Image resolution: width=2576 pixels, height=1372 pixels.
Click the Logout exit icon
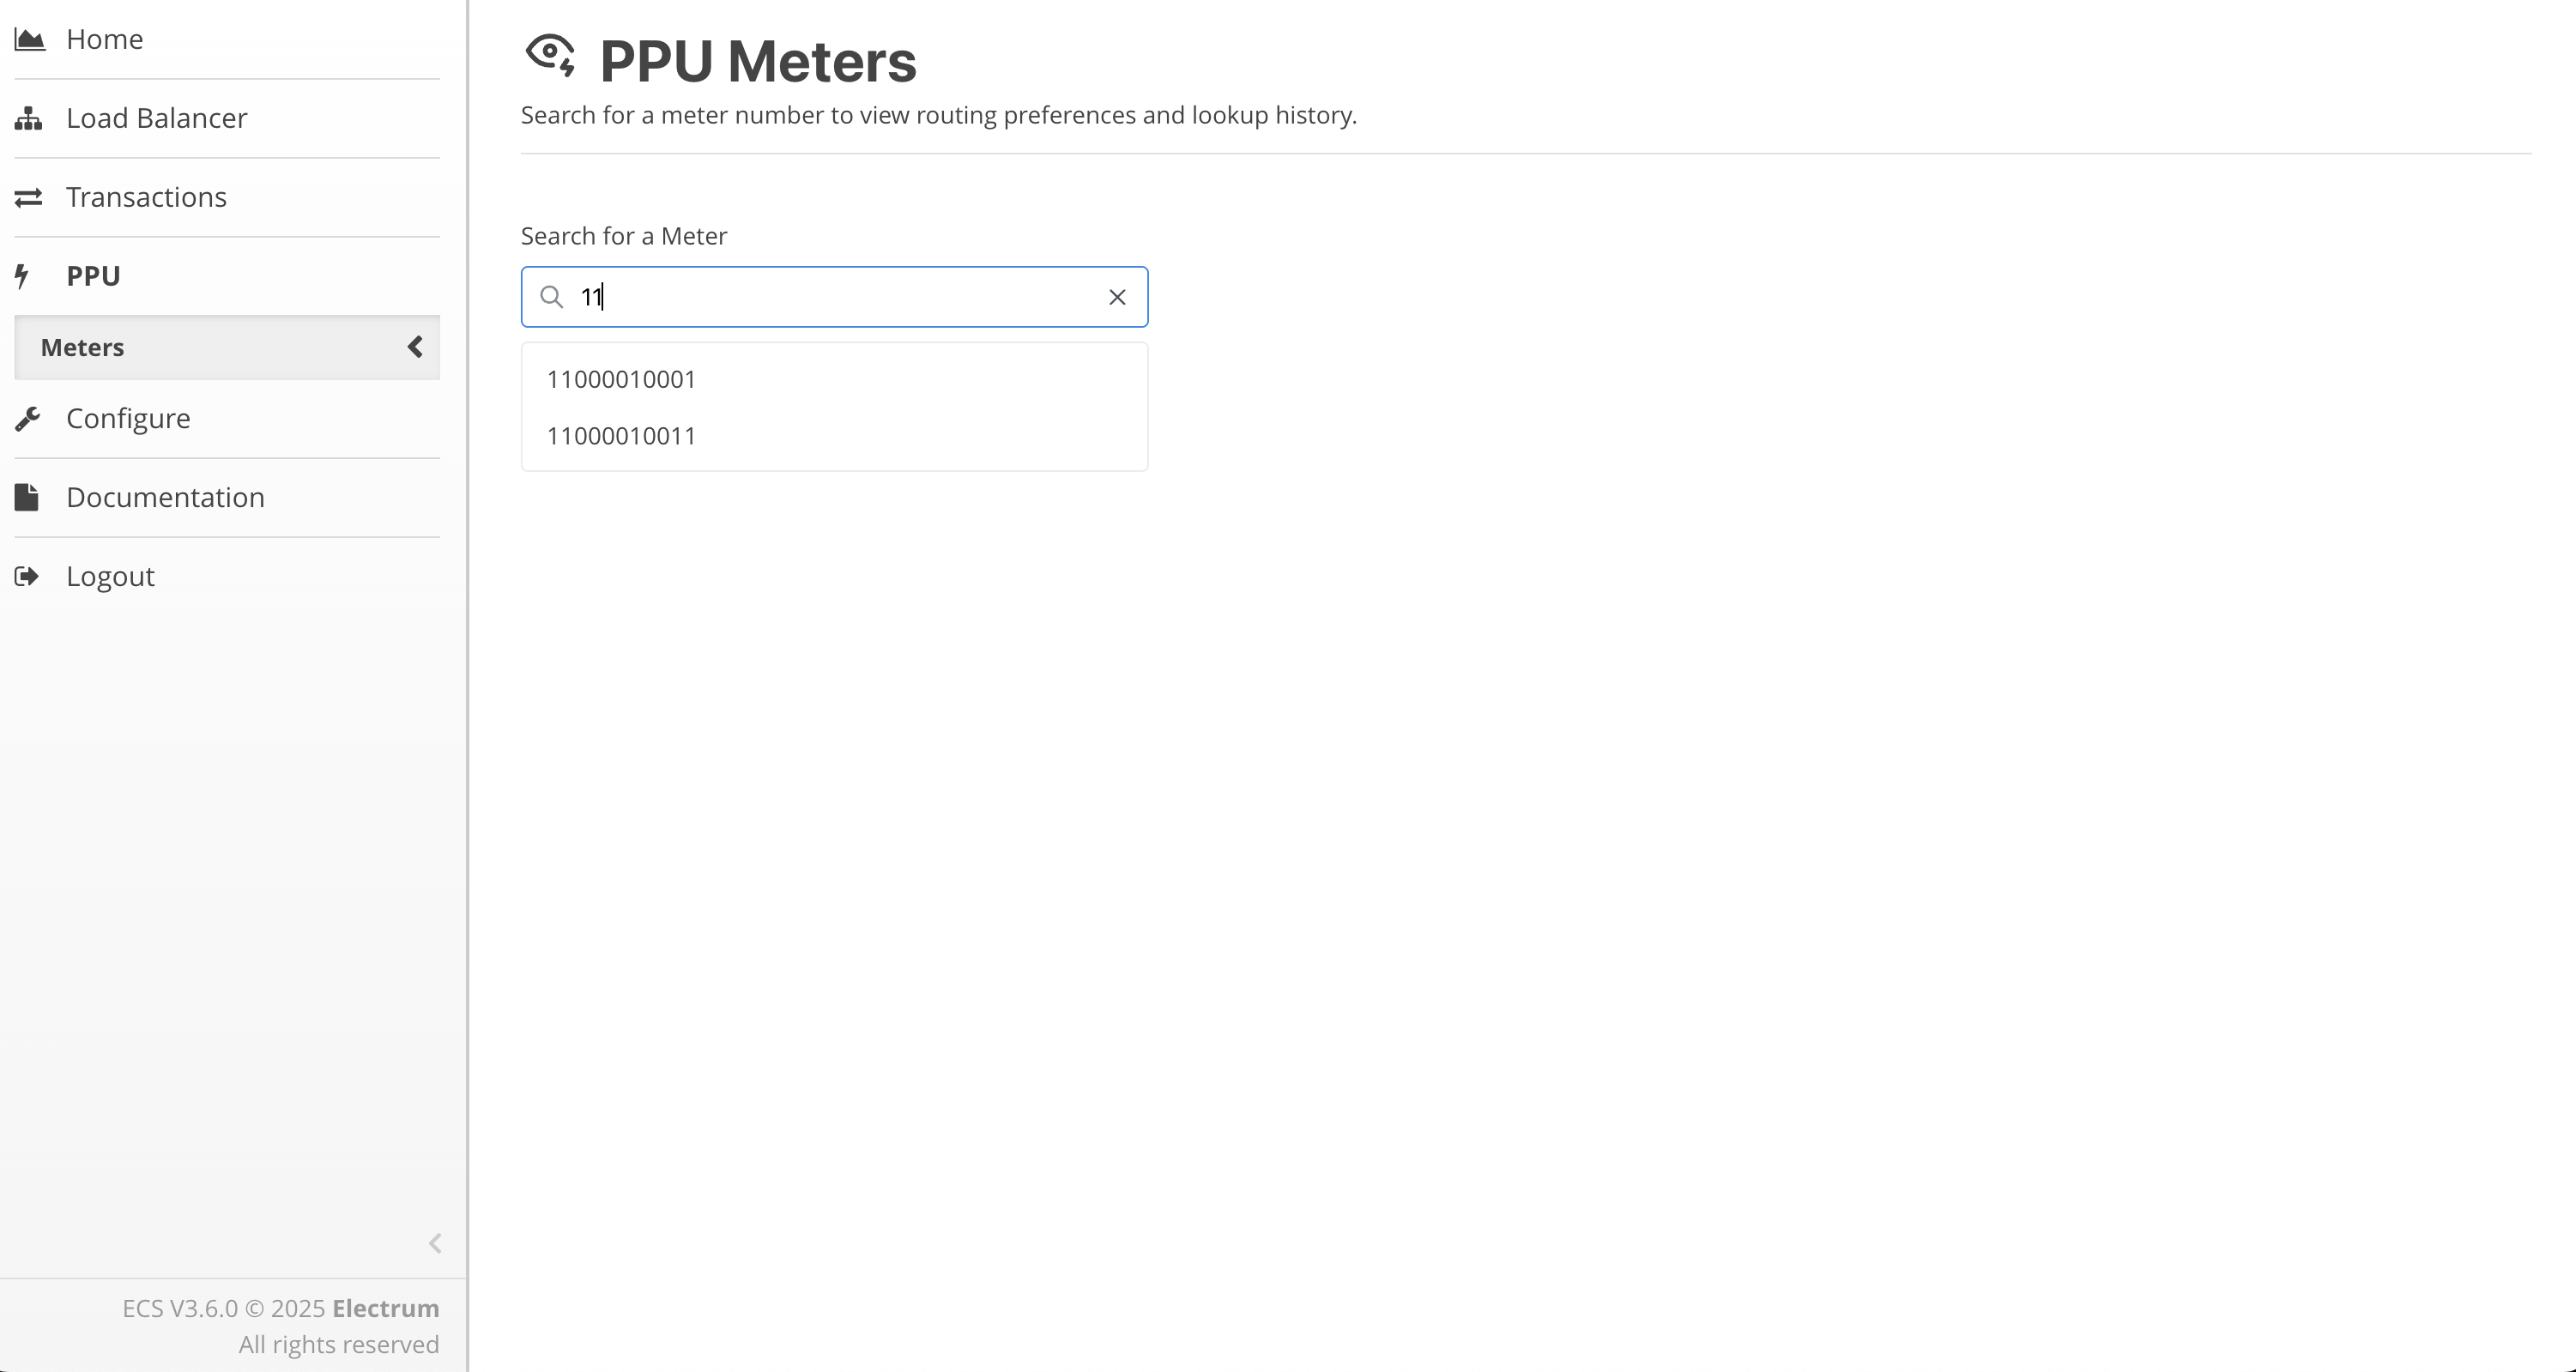pyautogui.click(x=27, y=576)
